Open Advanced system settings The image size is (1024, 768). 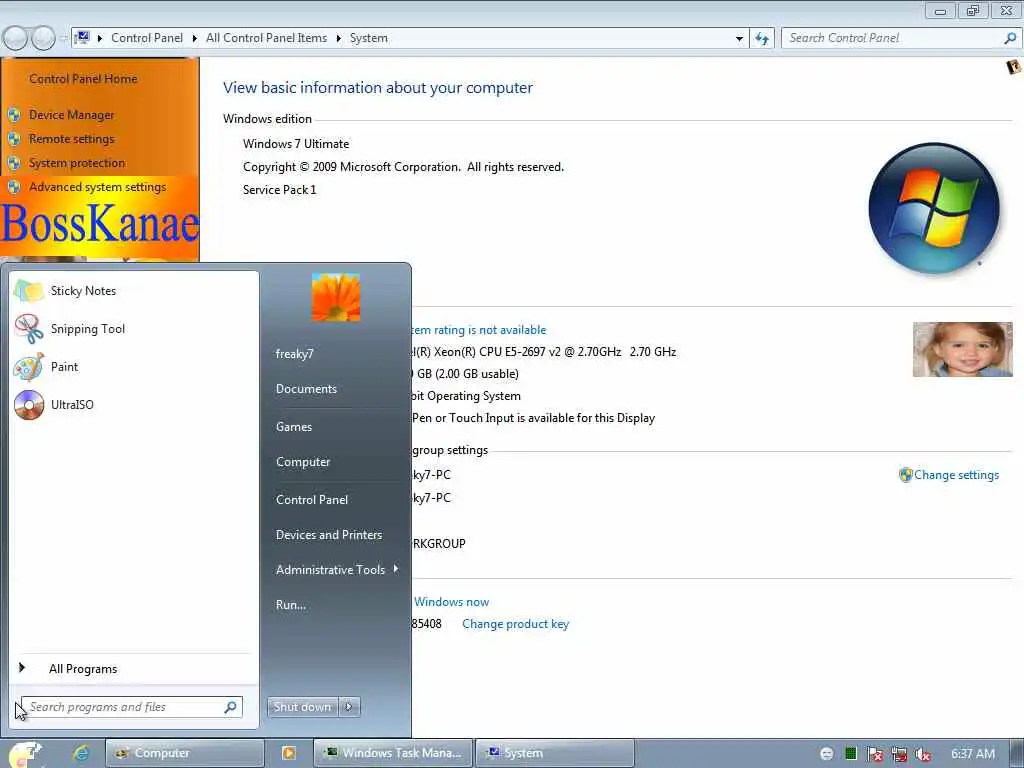point(97,187)
